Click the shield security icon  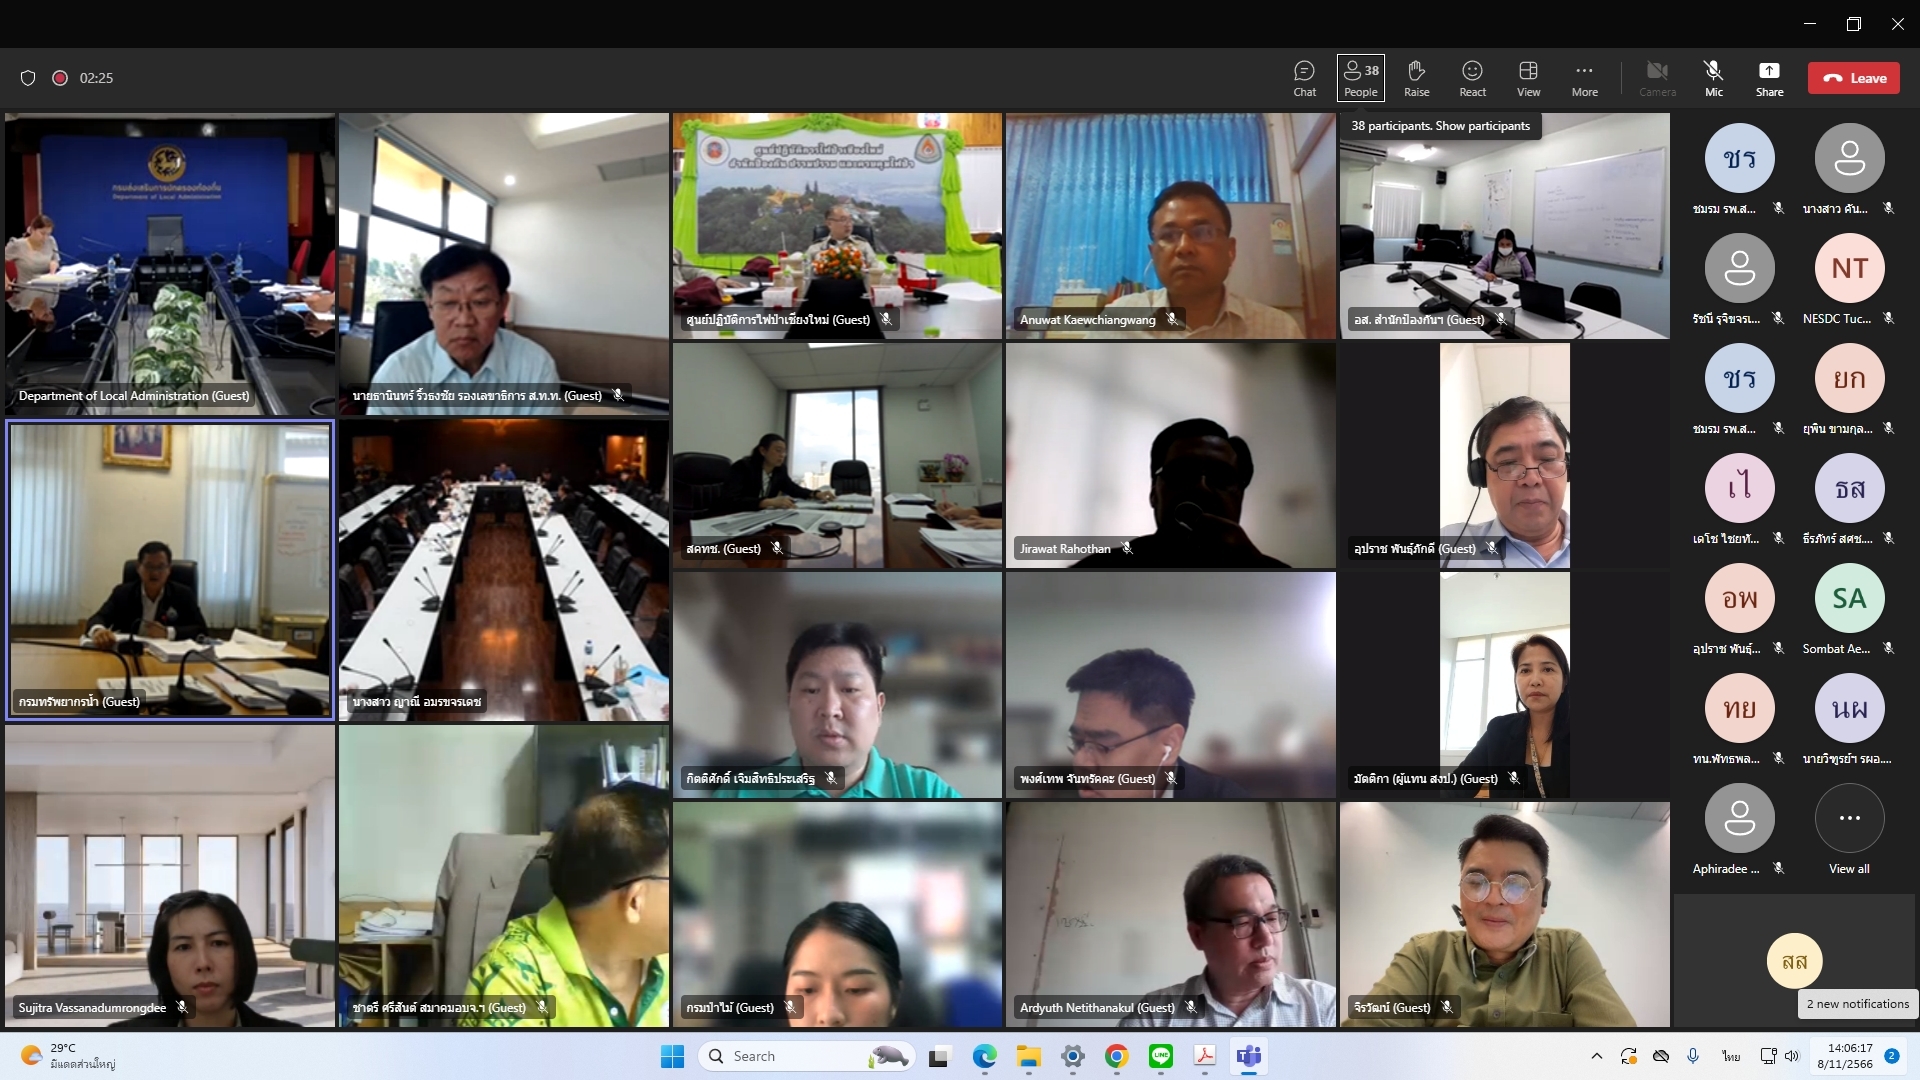pos(28,78)
